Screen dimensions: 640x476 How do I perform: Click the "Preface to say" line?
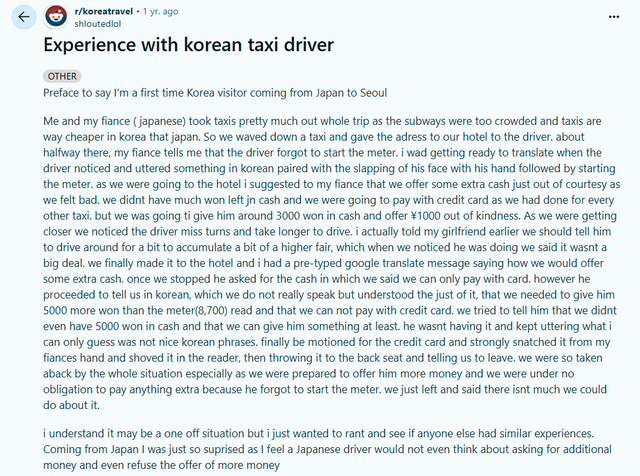pos(215,93)
